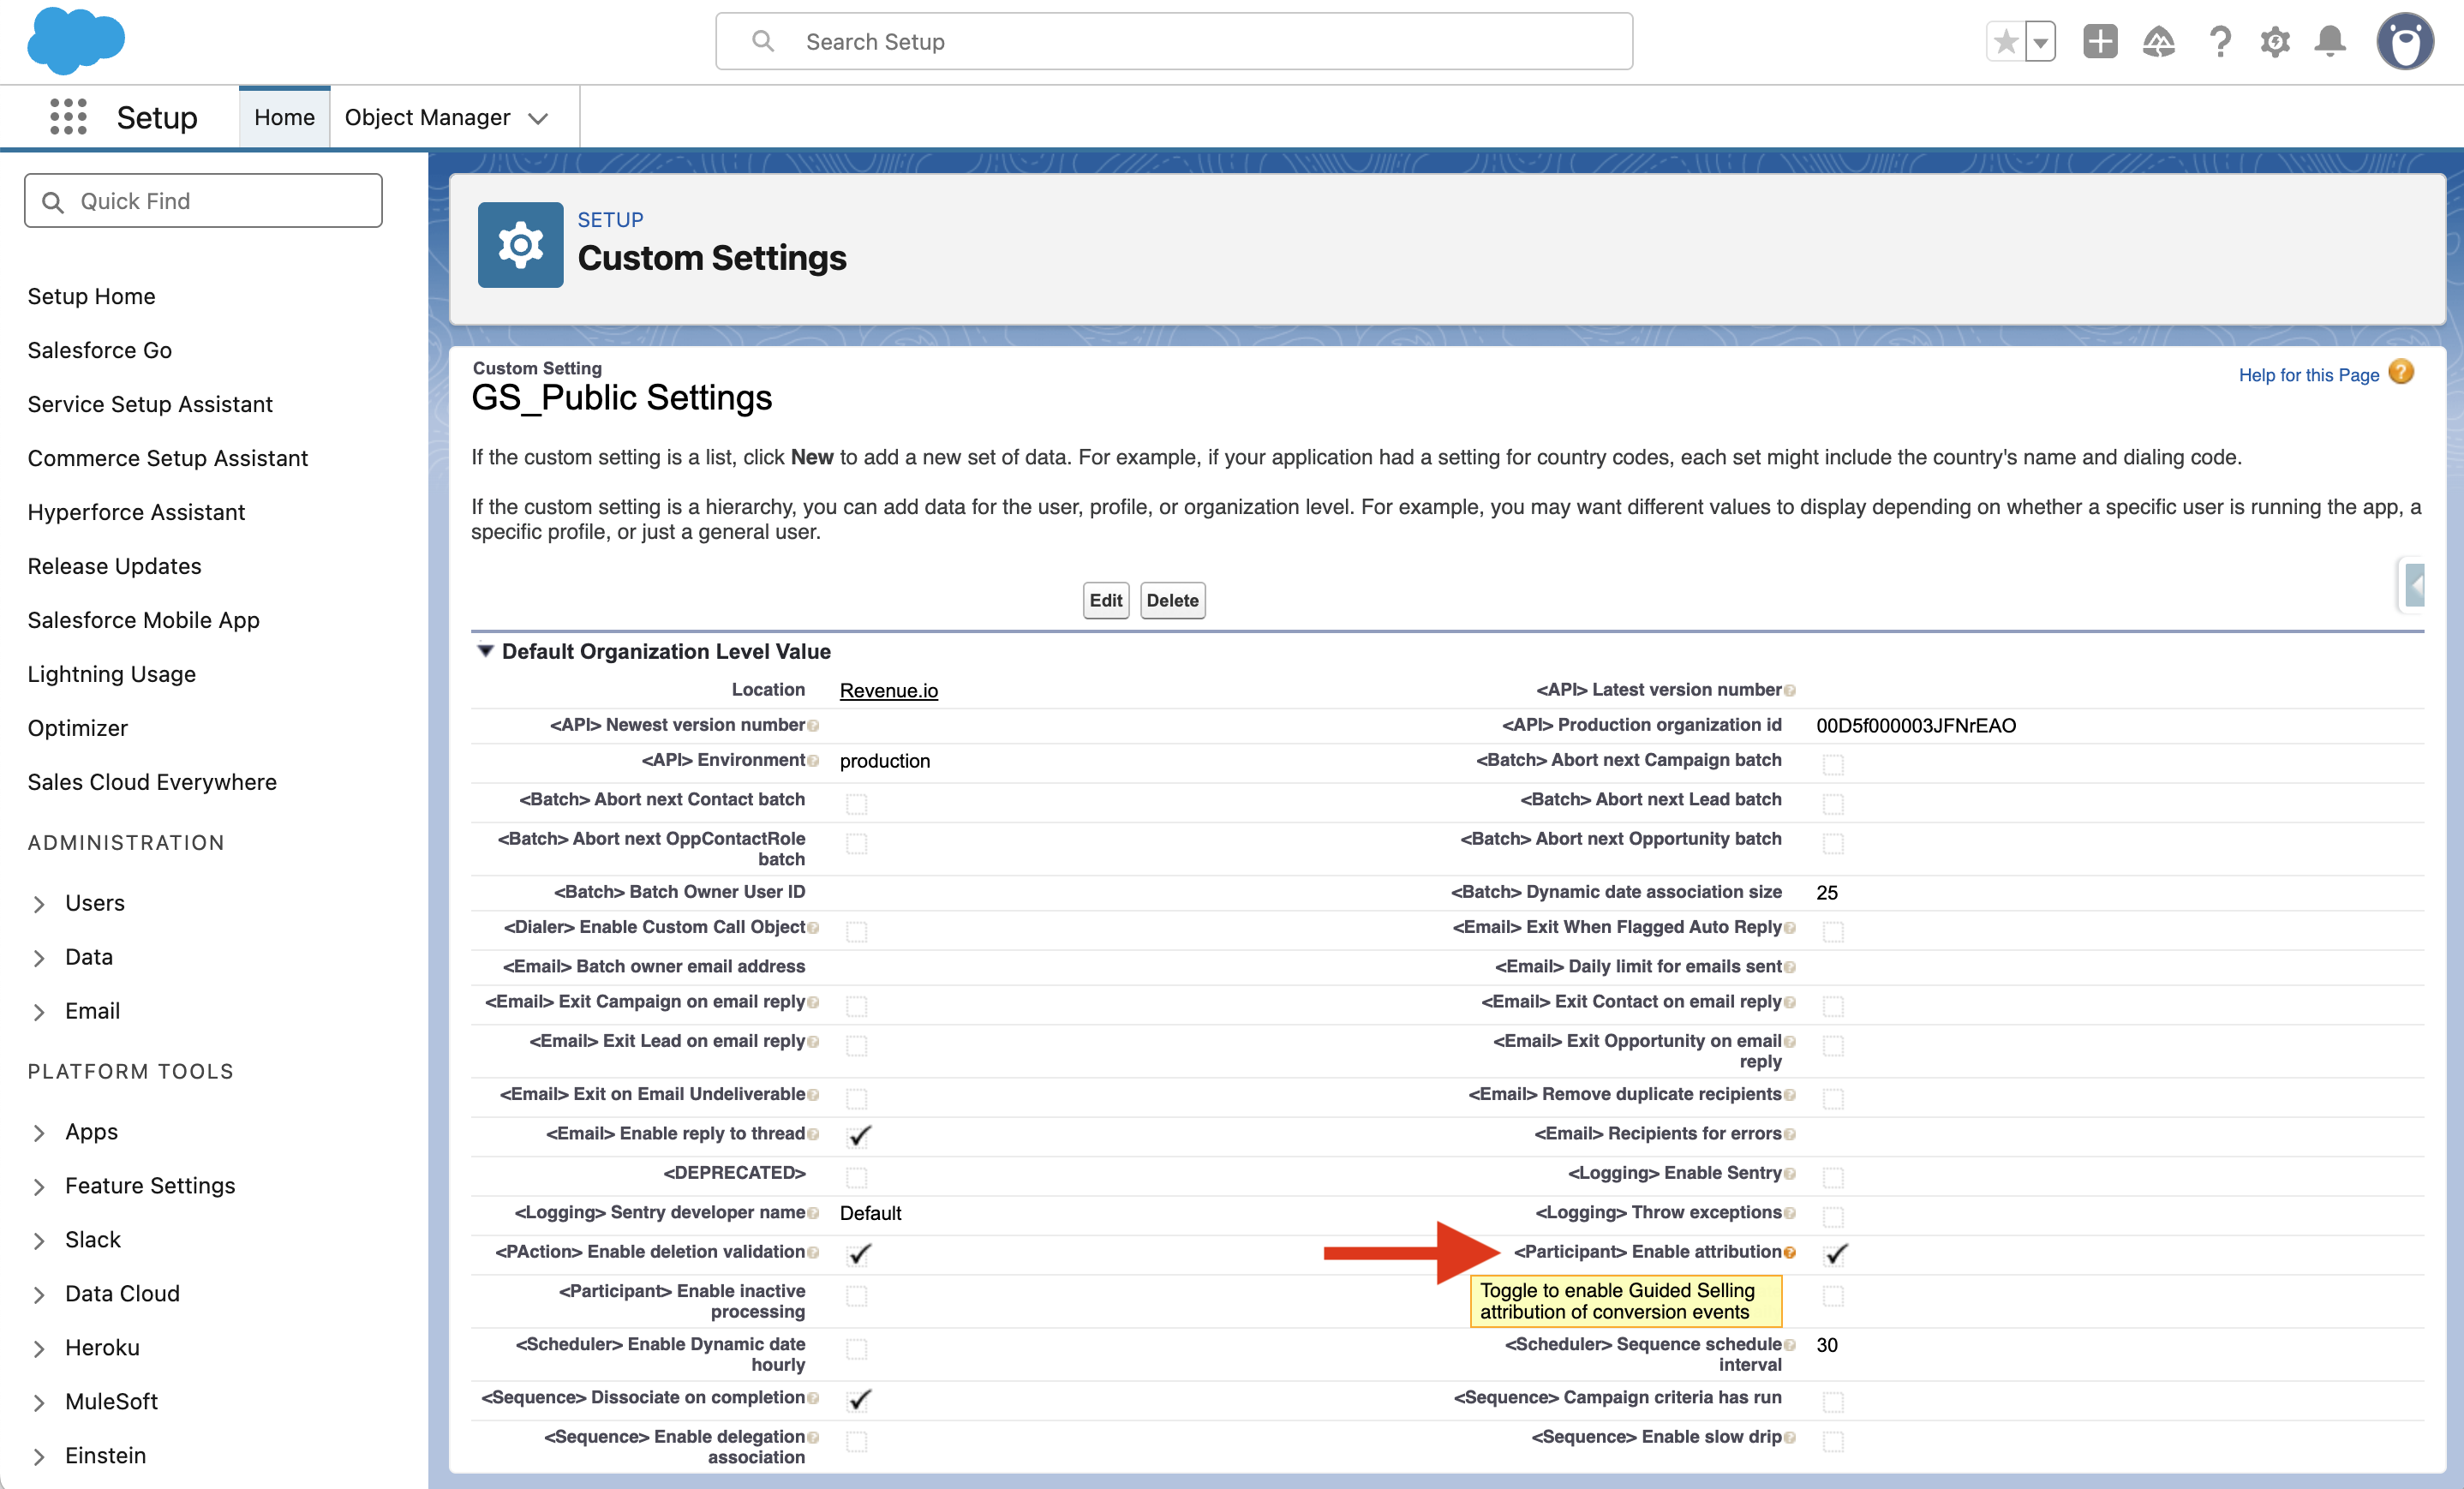The height and width of the screenshot is (1489, 2464).
Task: Click the global create plus icon
Action: (x=2100, y=41)
